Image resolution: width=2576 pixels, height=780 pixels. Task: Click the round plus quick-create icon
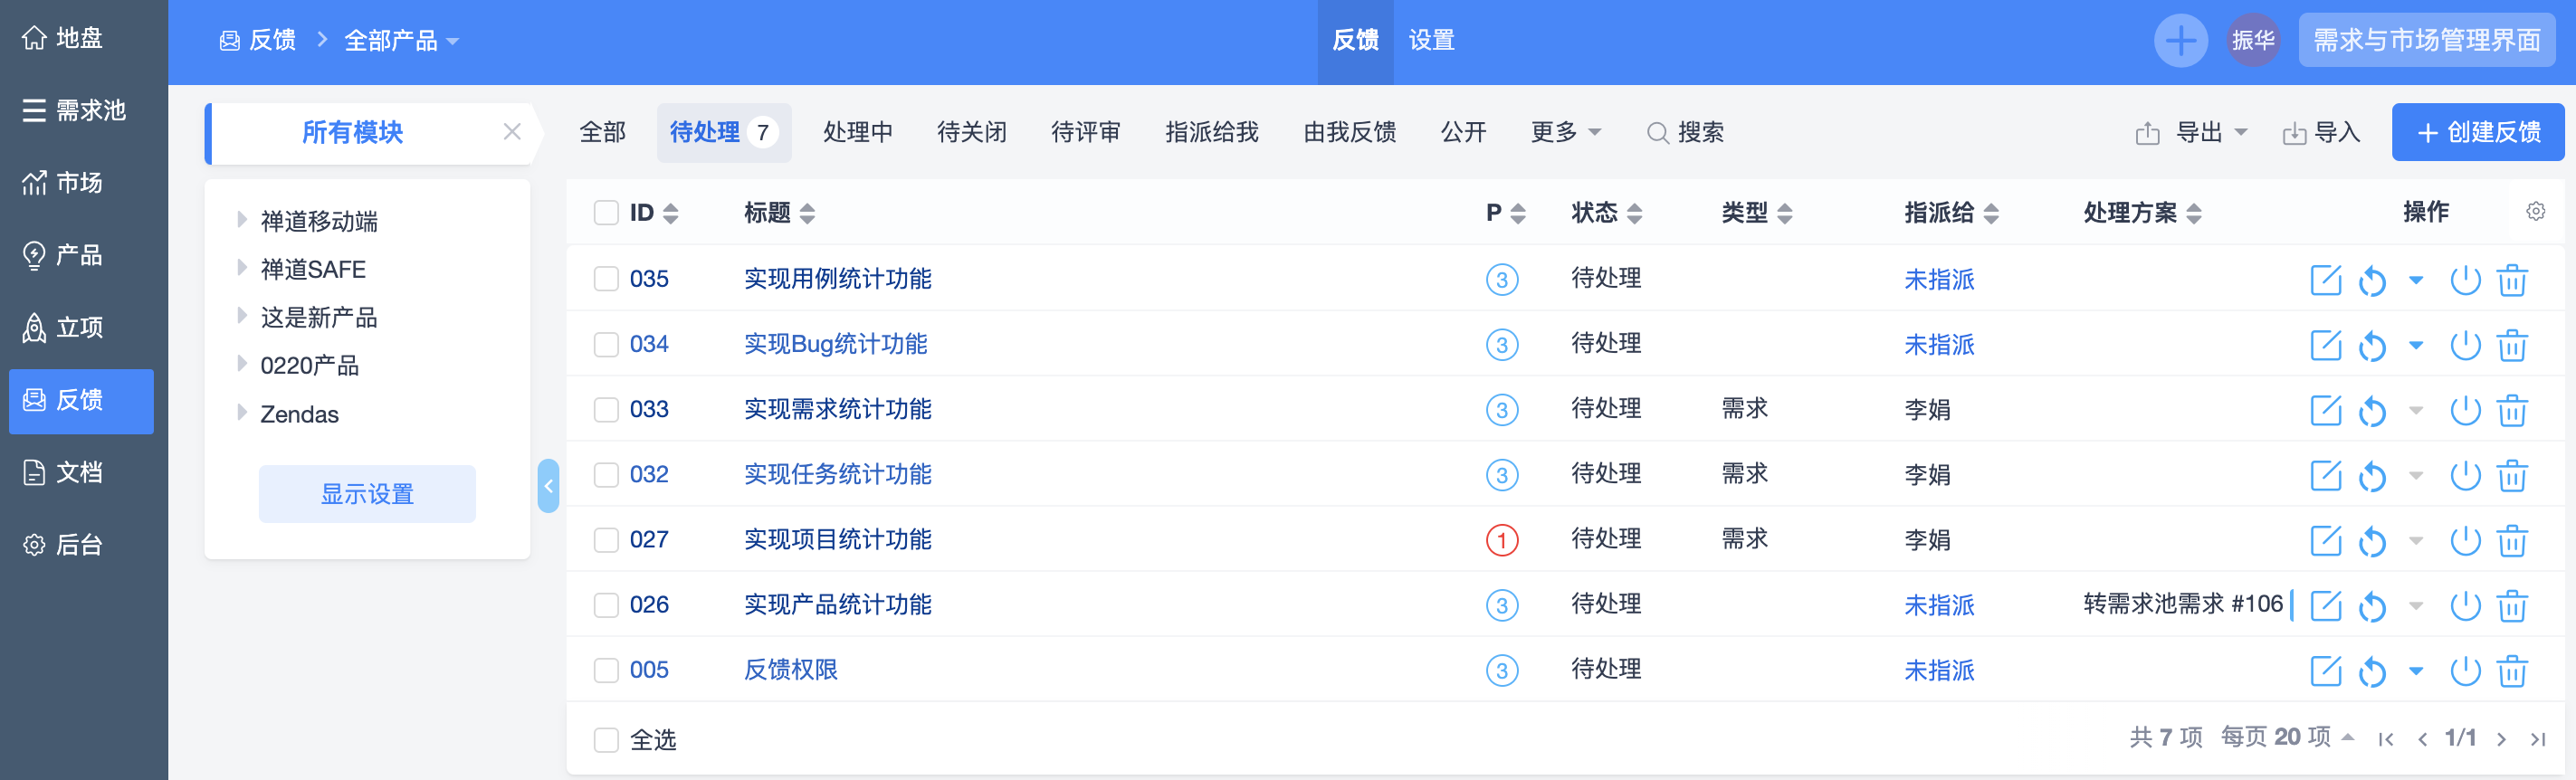click(x=2180, y=41)
